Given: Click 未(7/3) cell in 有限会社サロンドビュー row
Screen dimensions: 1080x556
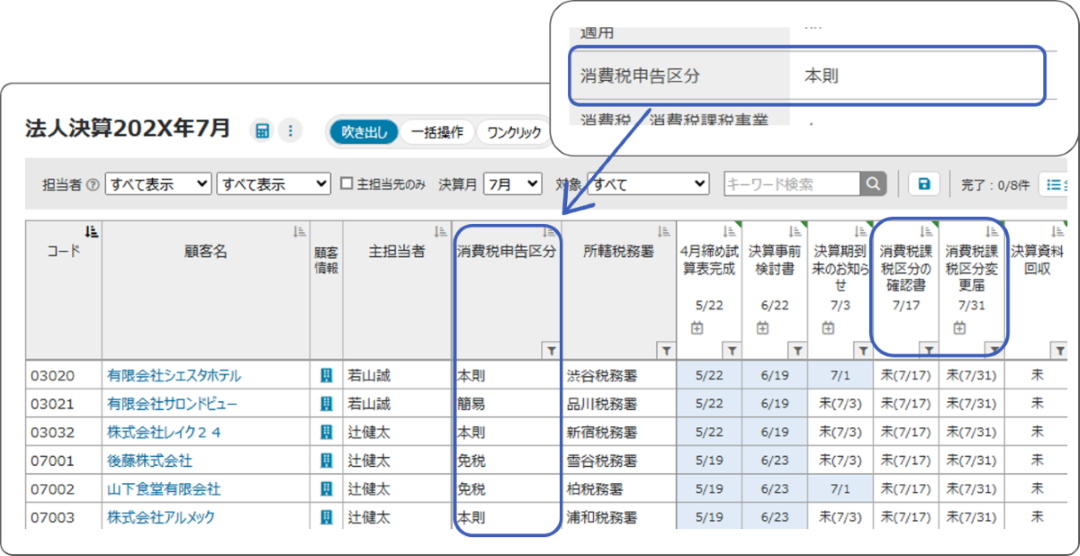Looking at the screenshot, I should (x=841, y=404).
